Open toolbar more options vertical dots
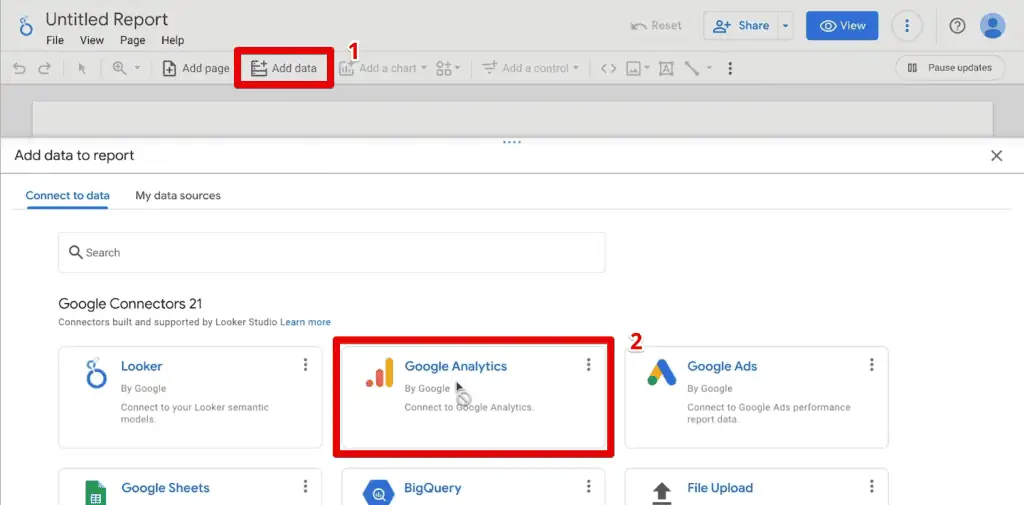The height and width of the screenshot is (505, 1024). [x=729, y=68]
